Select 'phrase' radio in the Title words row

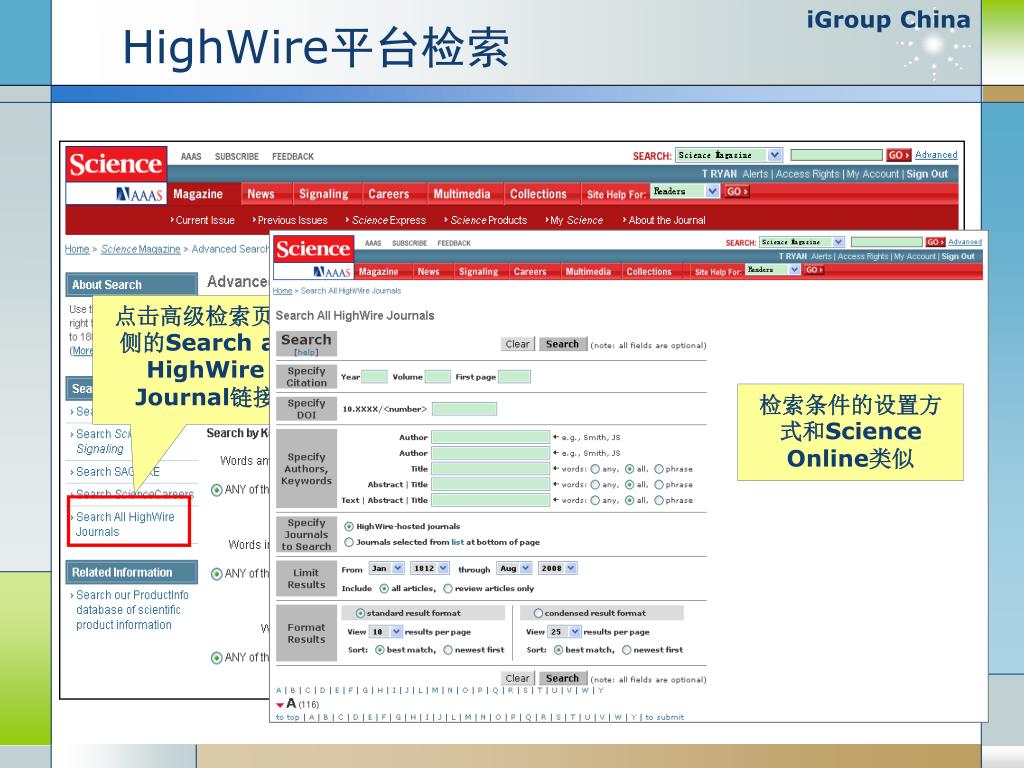tap(659, 469)
